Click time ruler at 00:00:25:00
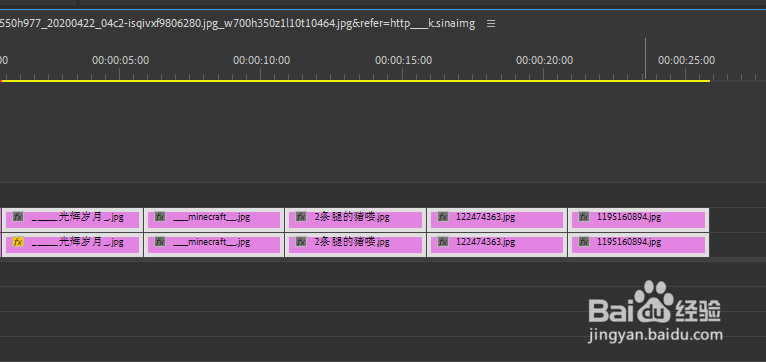Image resolution: width=766 pixels, height=362 pixels. tap(686, 61)
